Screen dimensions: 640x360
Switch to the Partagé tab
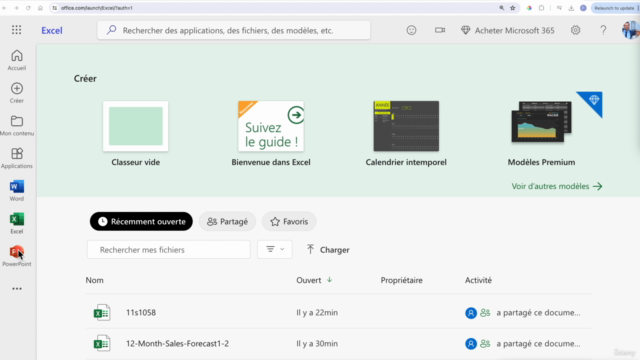tap(227, 221)
